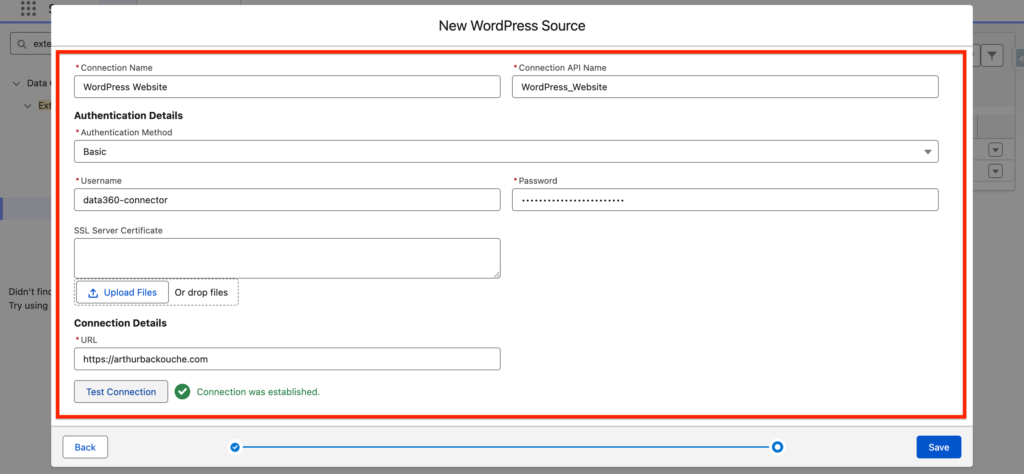Open the second row action menu arrow
The image size is (1024, 474).
[x=994, y=171]
